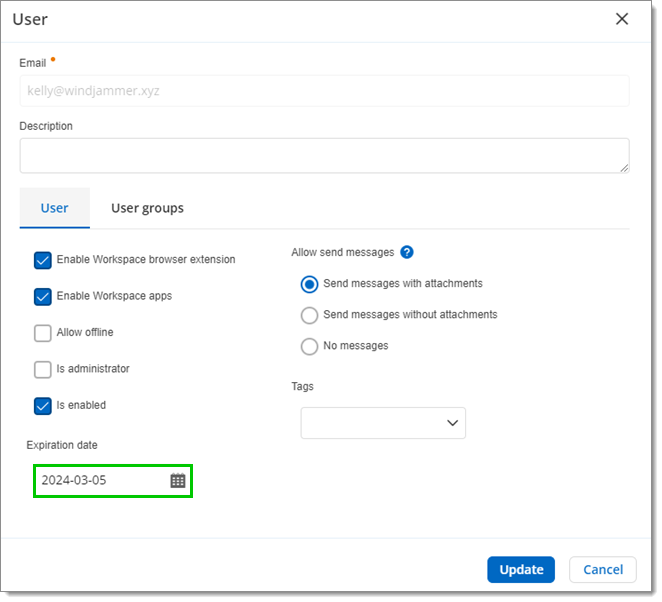Click the Update button
Image resolution: width=662 pixels, height=602 pixels.
tap(521, 570)
